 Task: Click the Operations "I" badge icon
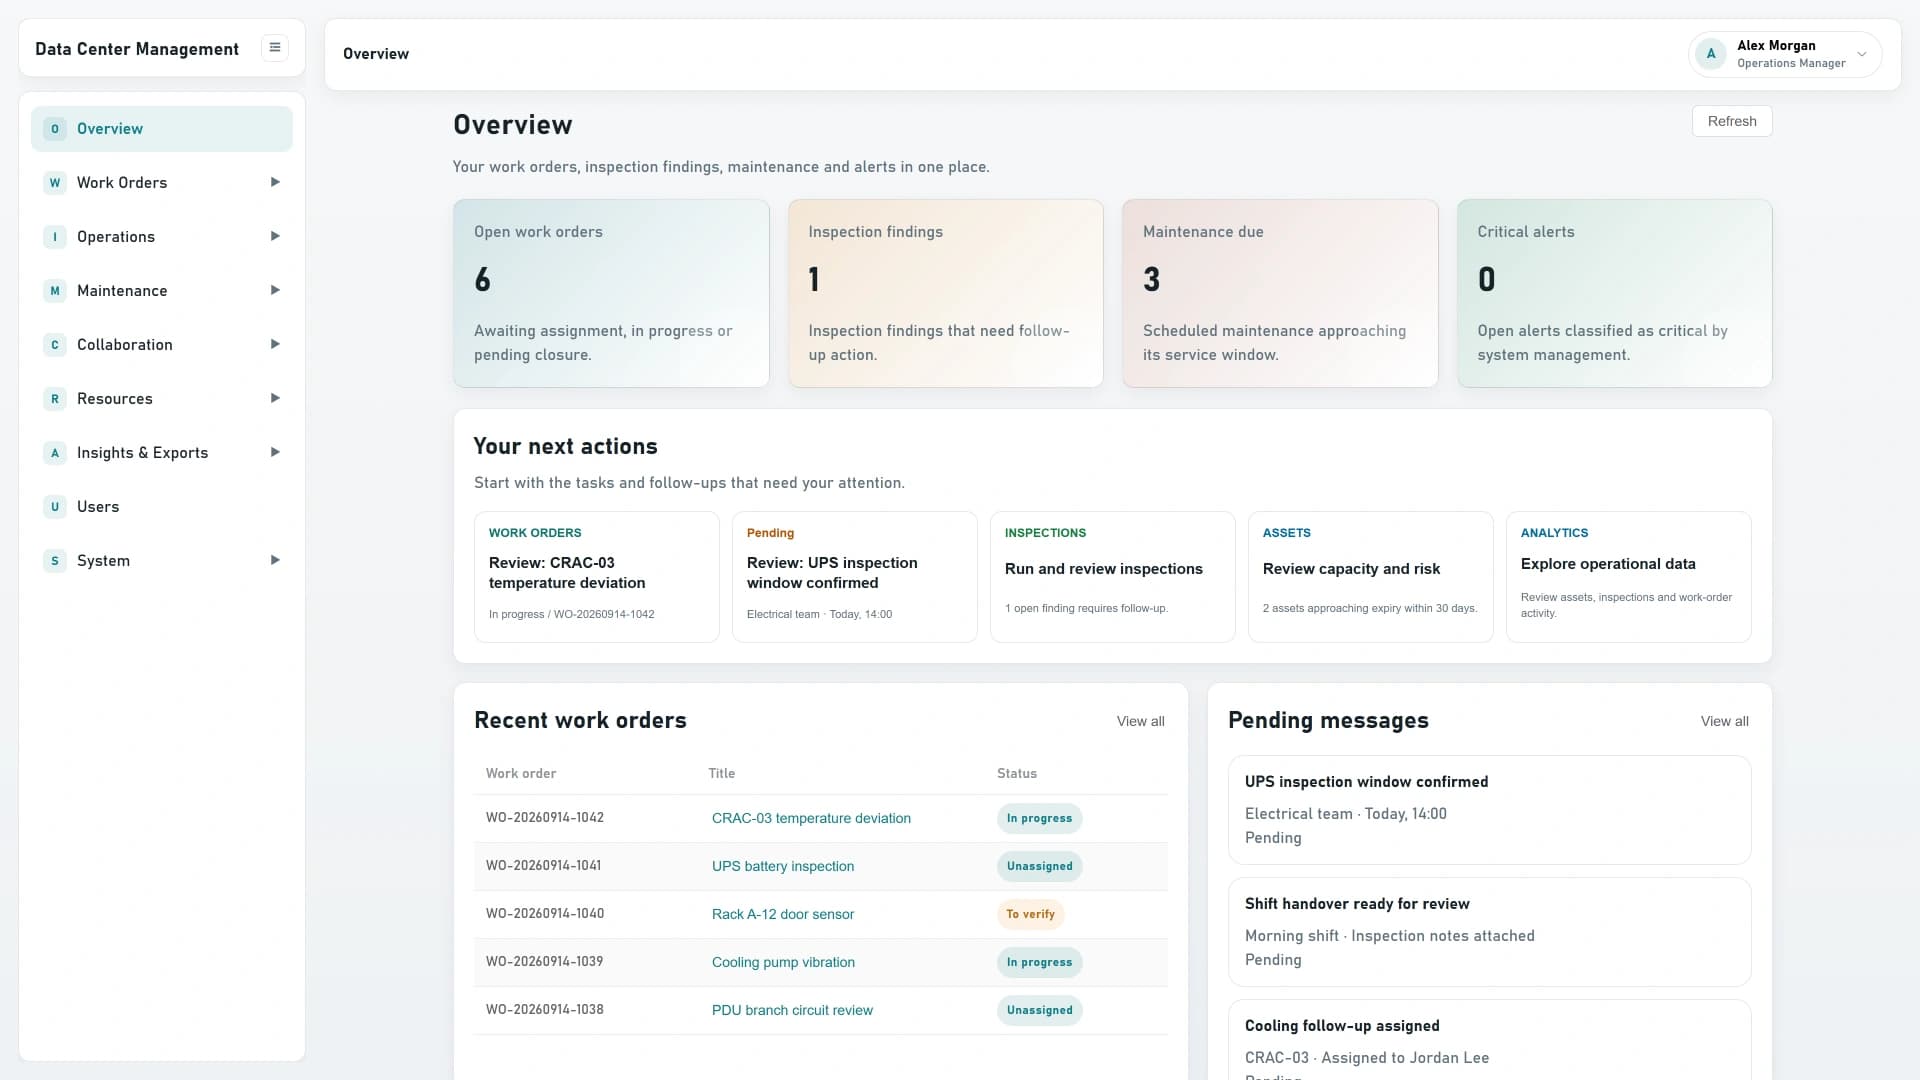[55, 237]
